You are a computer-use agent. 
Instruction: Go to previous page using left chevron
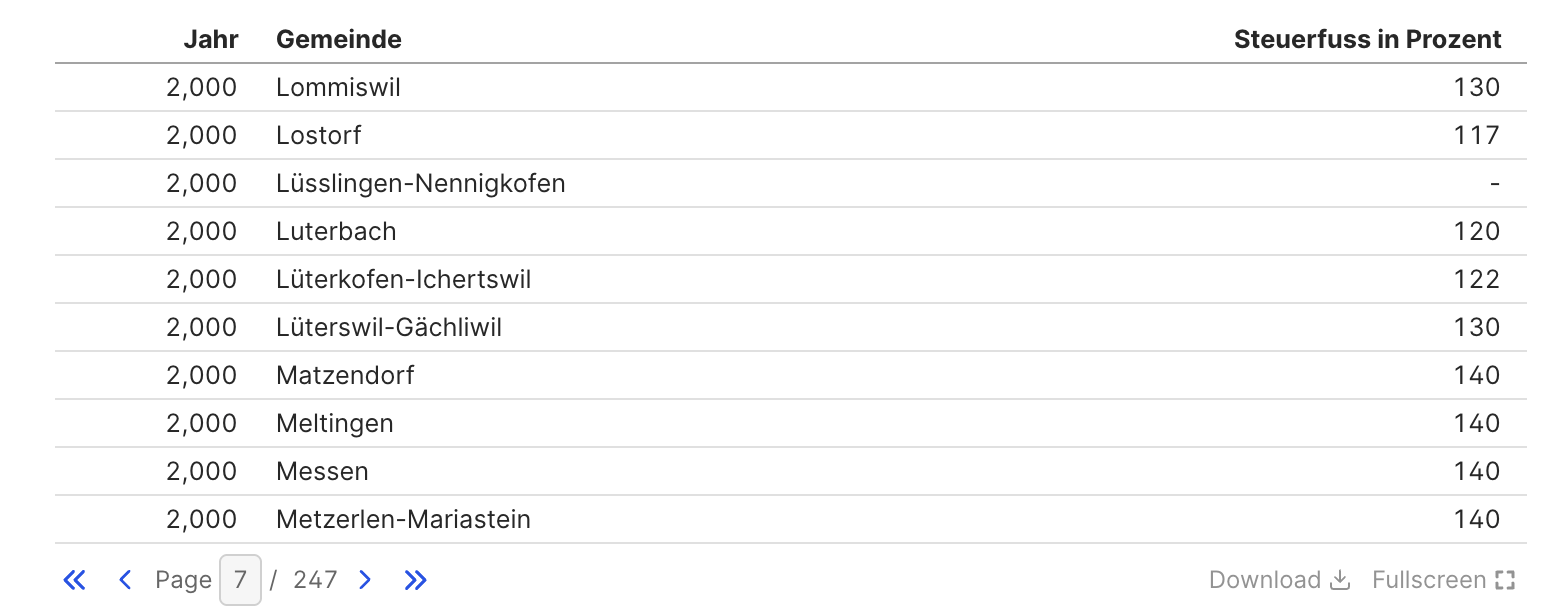coord(125,580)
